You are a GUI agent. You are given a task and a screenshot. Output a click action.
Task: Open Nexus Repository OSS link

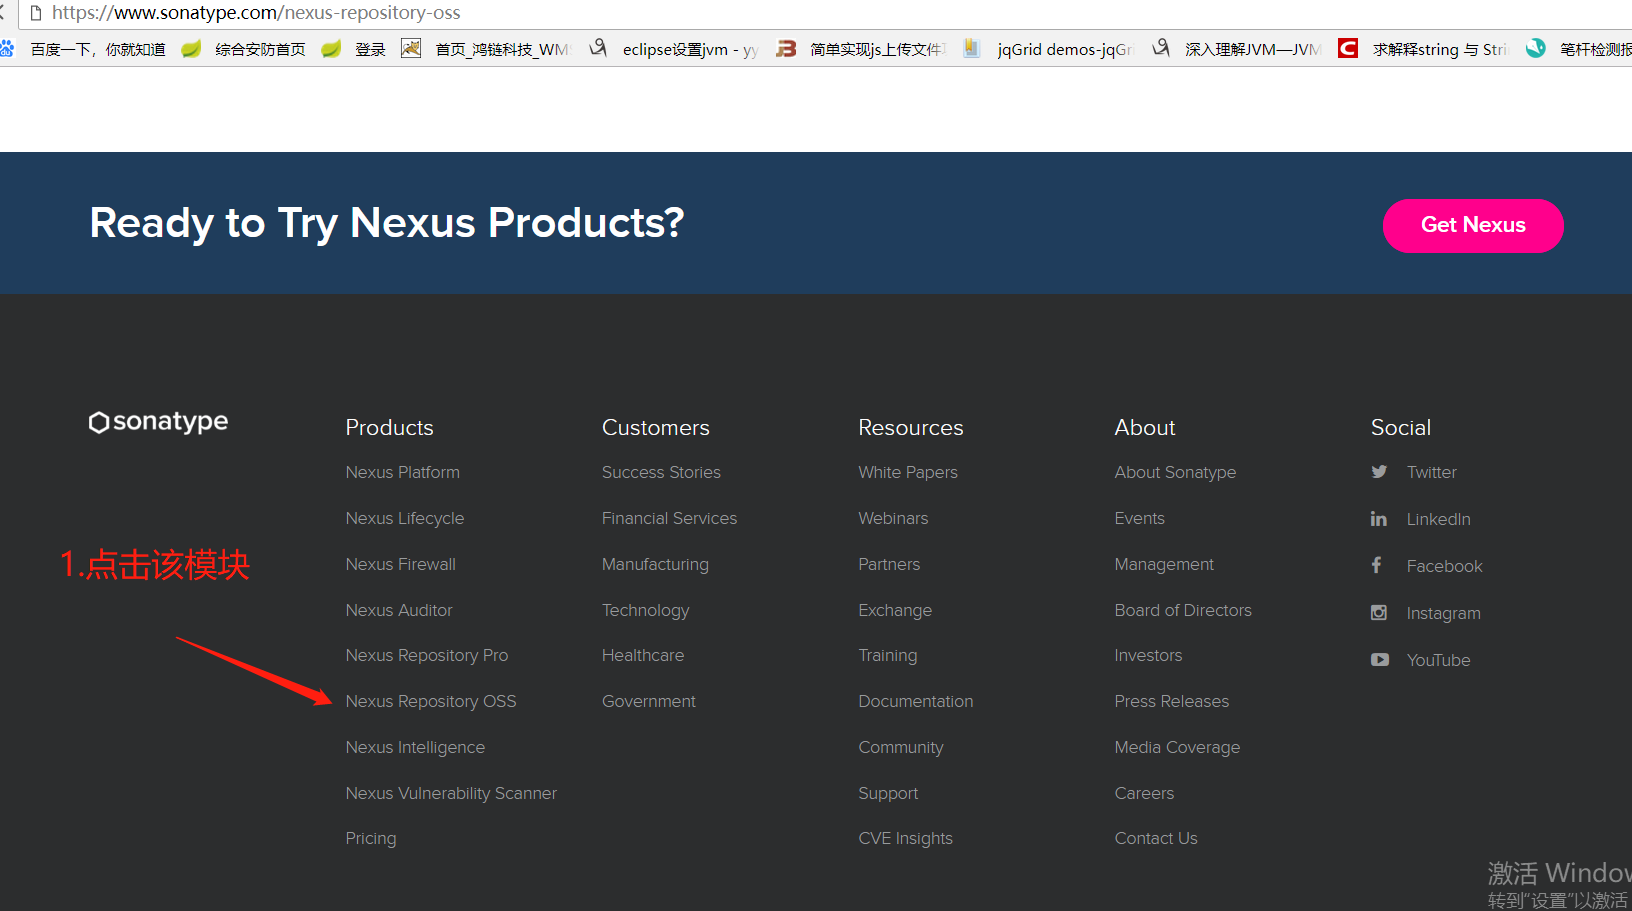click(x=431, y=701)
